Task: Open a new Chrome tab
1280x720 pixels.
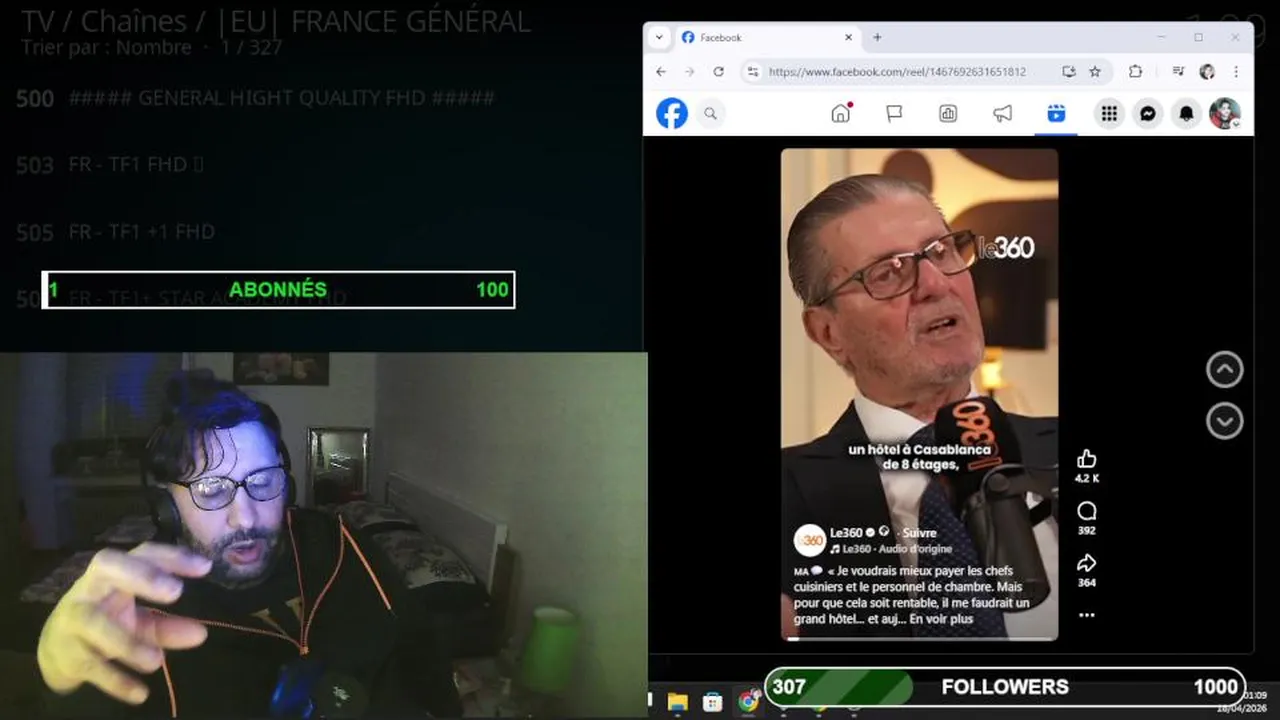Action: pyautogui.click(x=877, y=37)
